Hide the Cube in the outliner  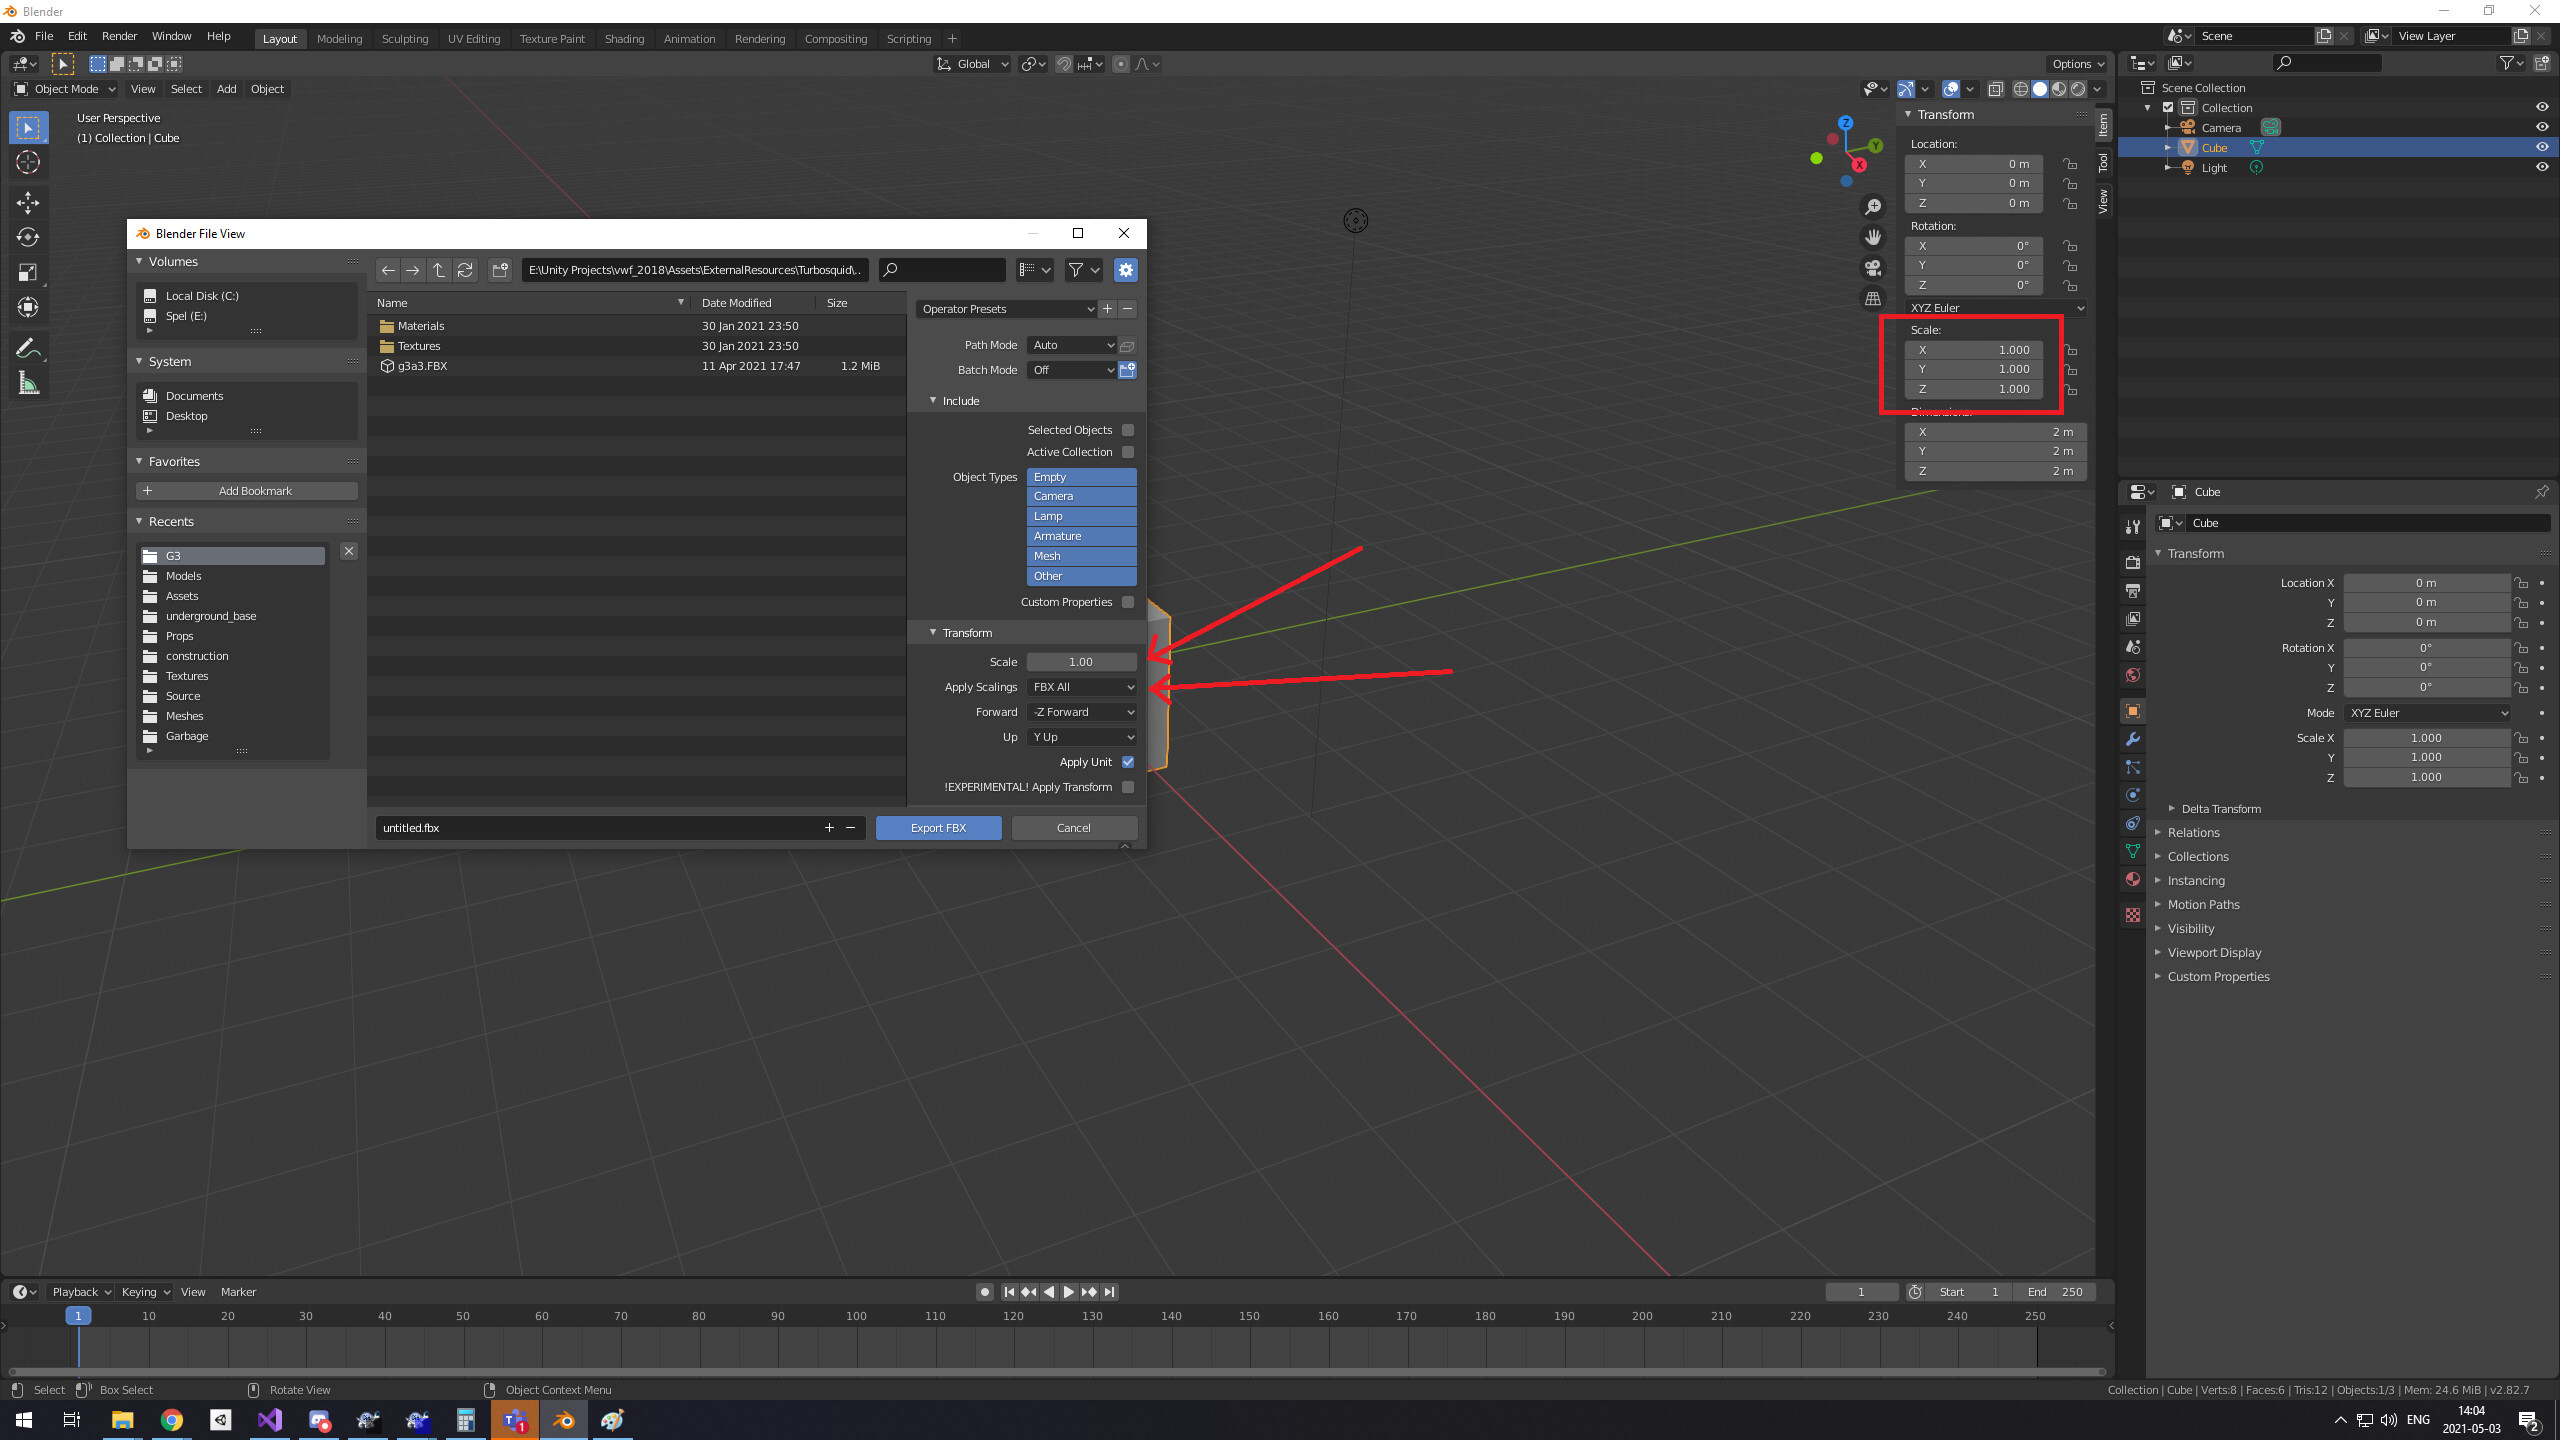[x=2543, y=147]
